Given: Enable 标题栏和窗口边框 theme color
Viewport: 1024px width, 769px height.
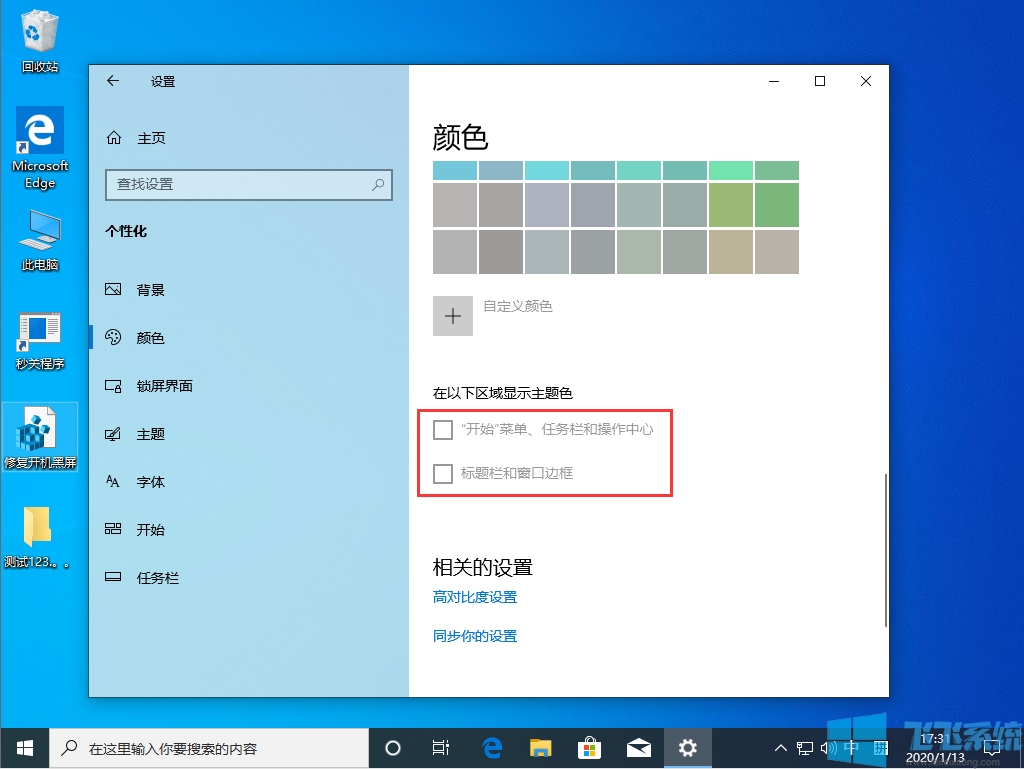Looking at the screenshot, I should [442, 473].
